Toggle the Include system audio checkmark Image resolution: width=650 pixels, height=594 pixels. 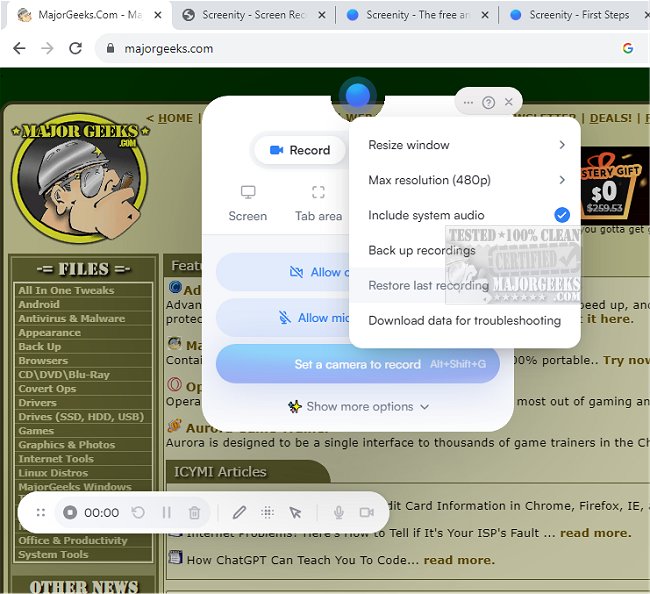pyautogui.click(x=561, y=215)
